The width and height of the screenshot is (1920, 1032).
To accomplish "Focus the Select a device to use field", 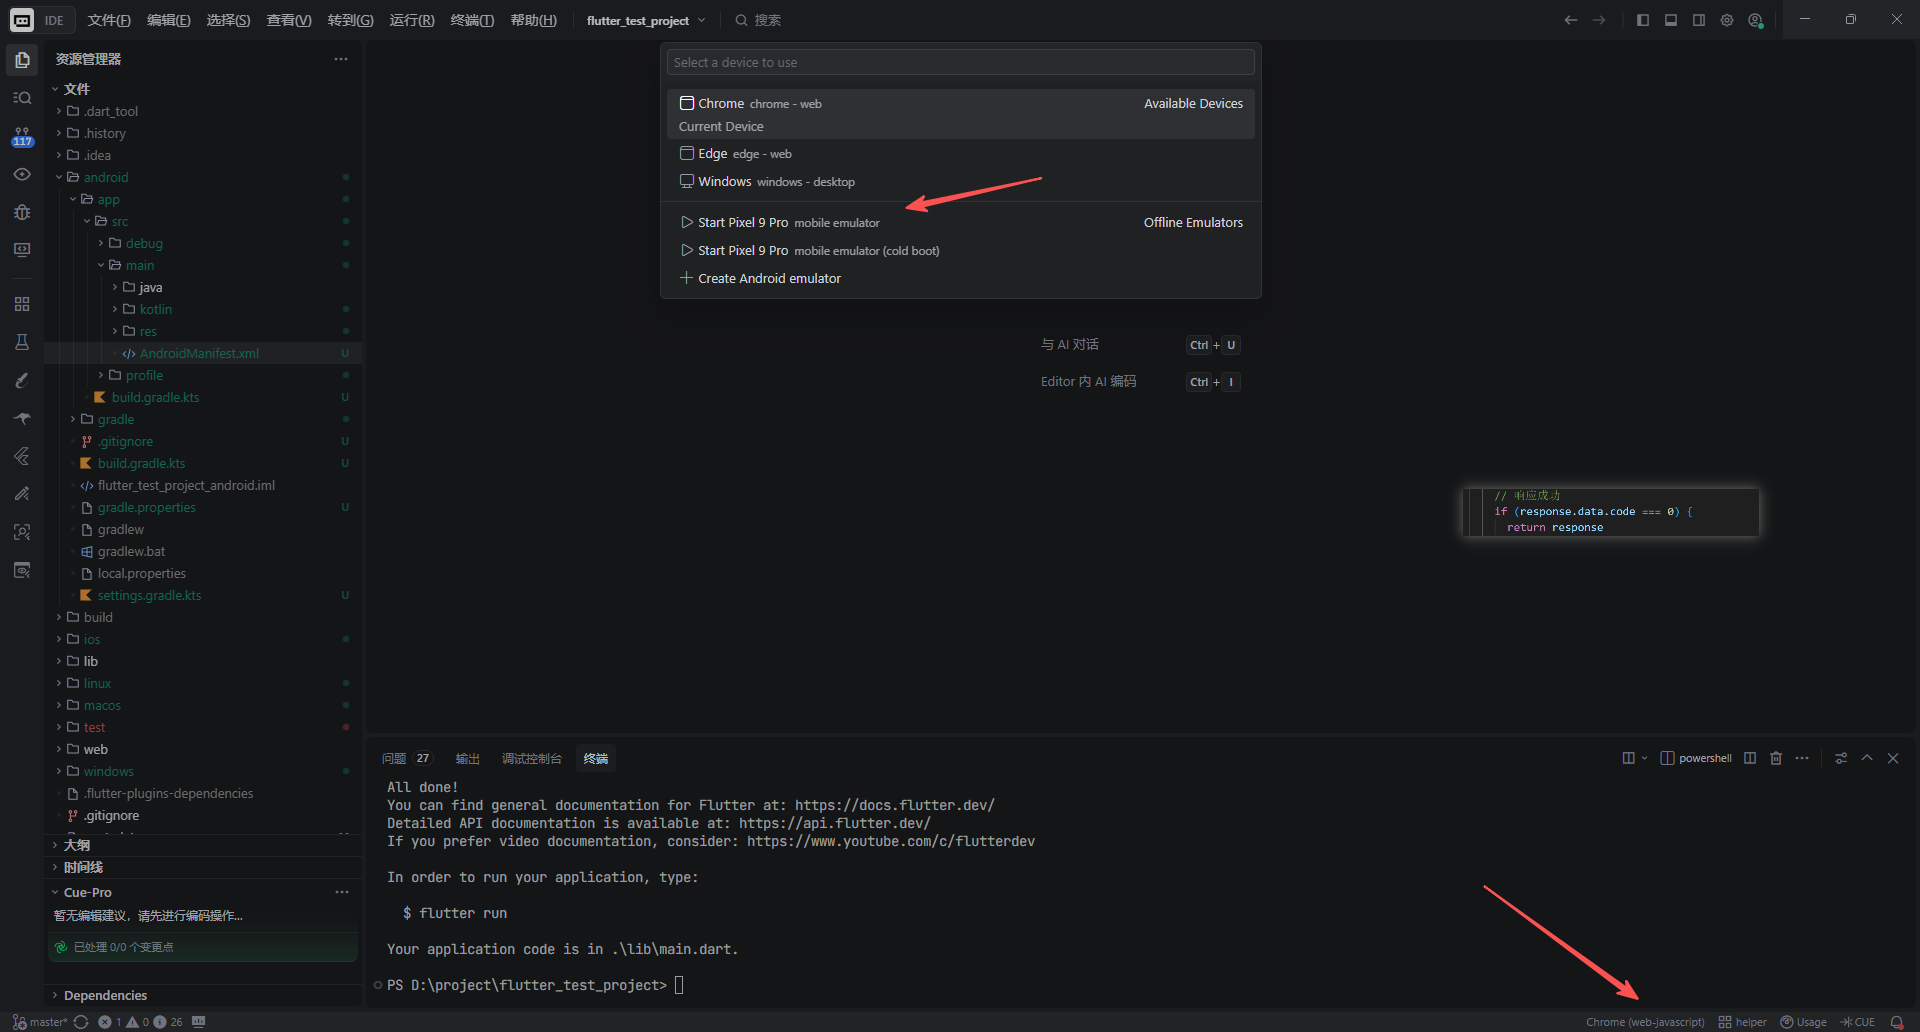I will [960, 62].
